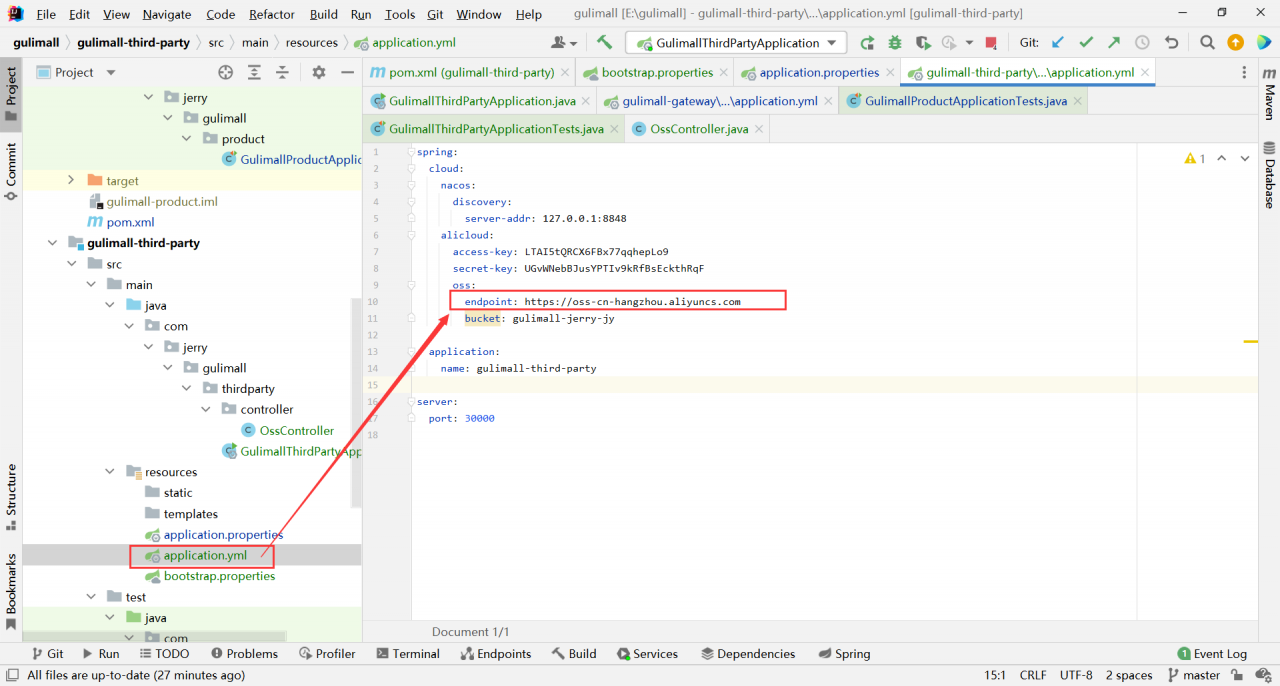
Task: Open the Terminal tool window
Action: [x=408, y=653]
